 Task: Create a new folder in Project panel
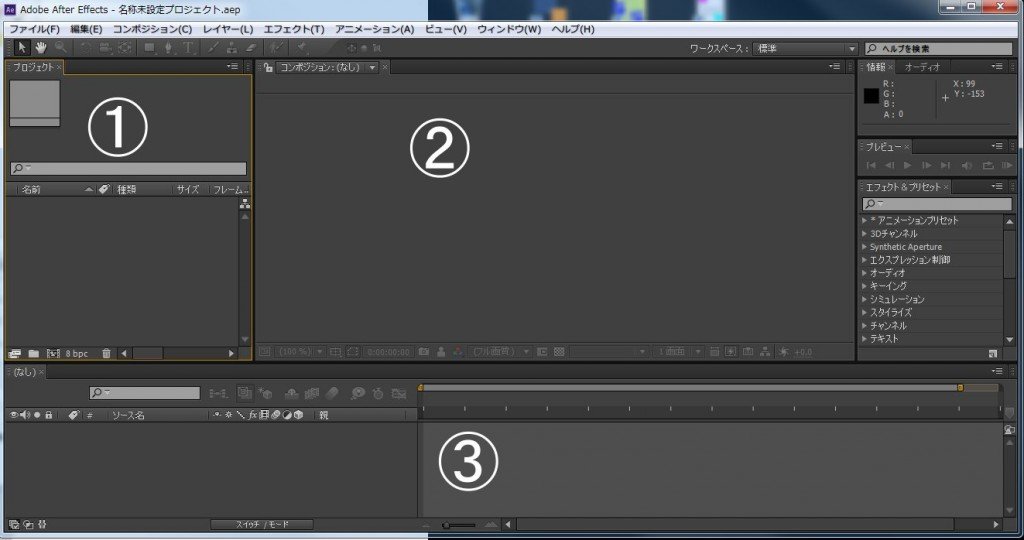pos(33,353)
